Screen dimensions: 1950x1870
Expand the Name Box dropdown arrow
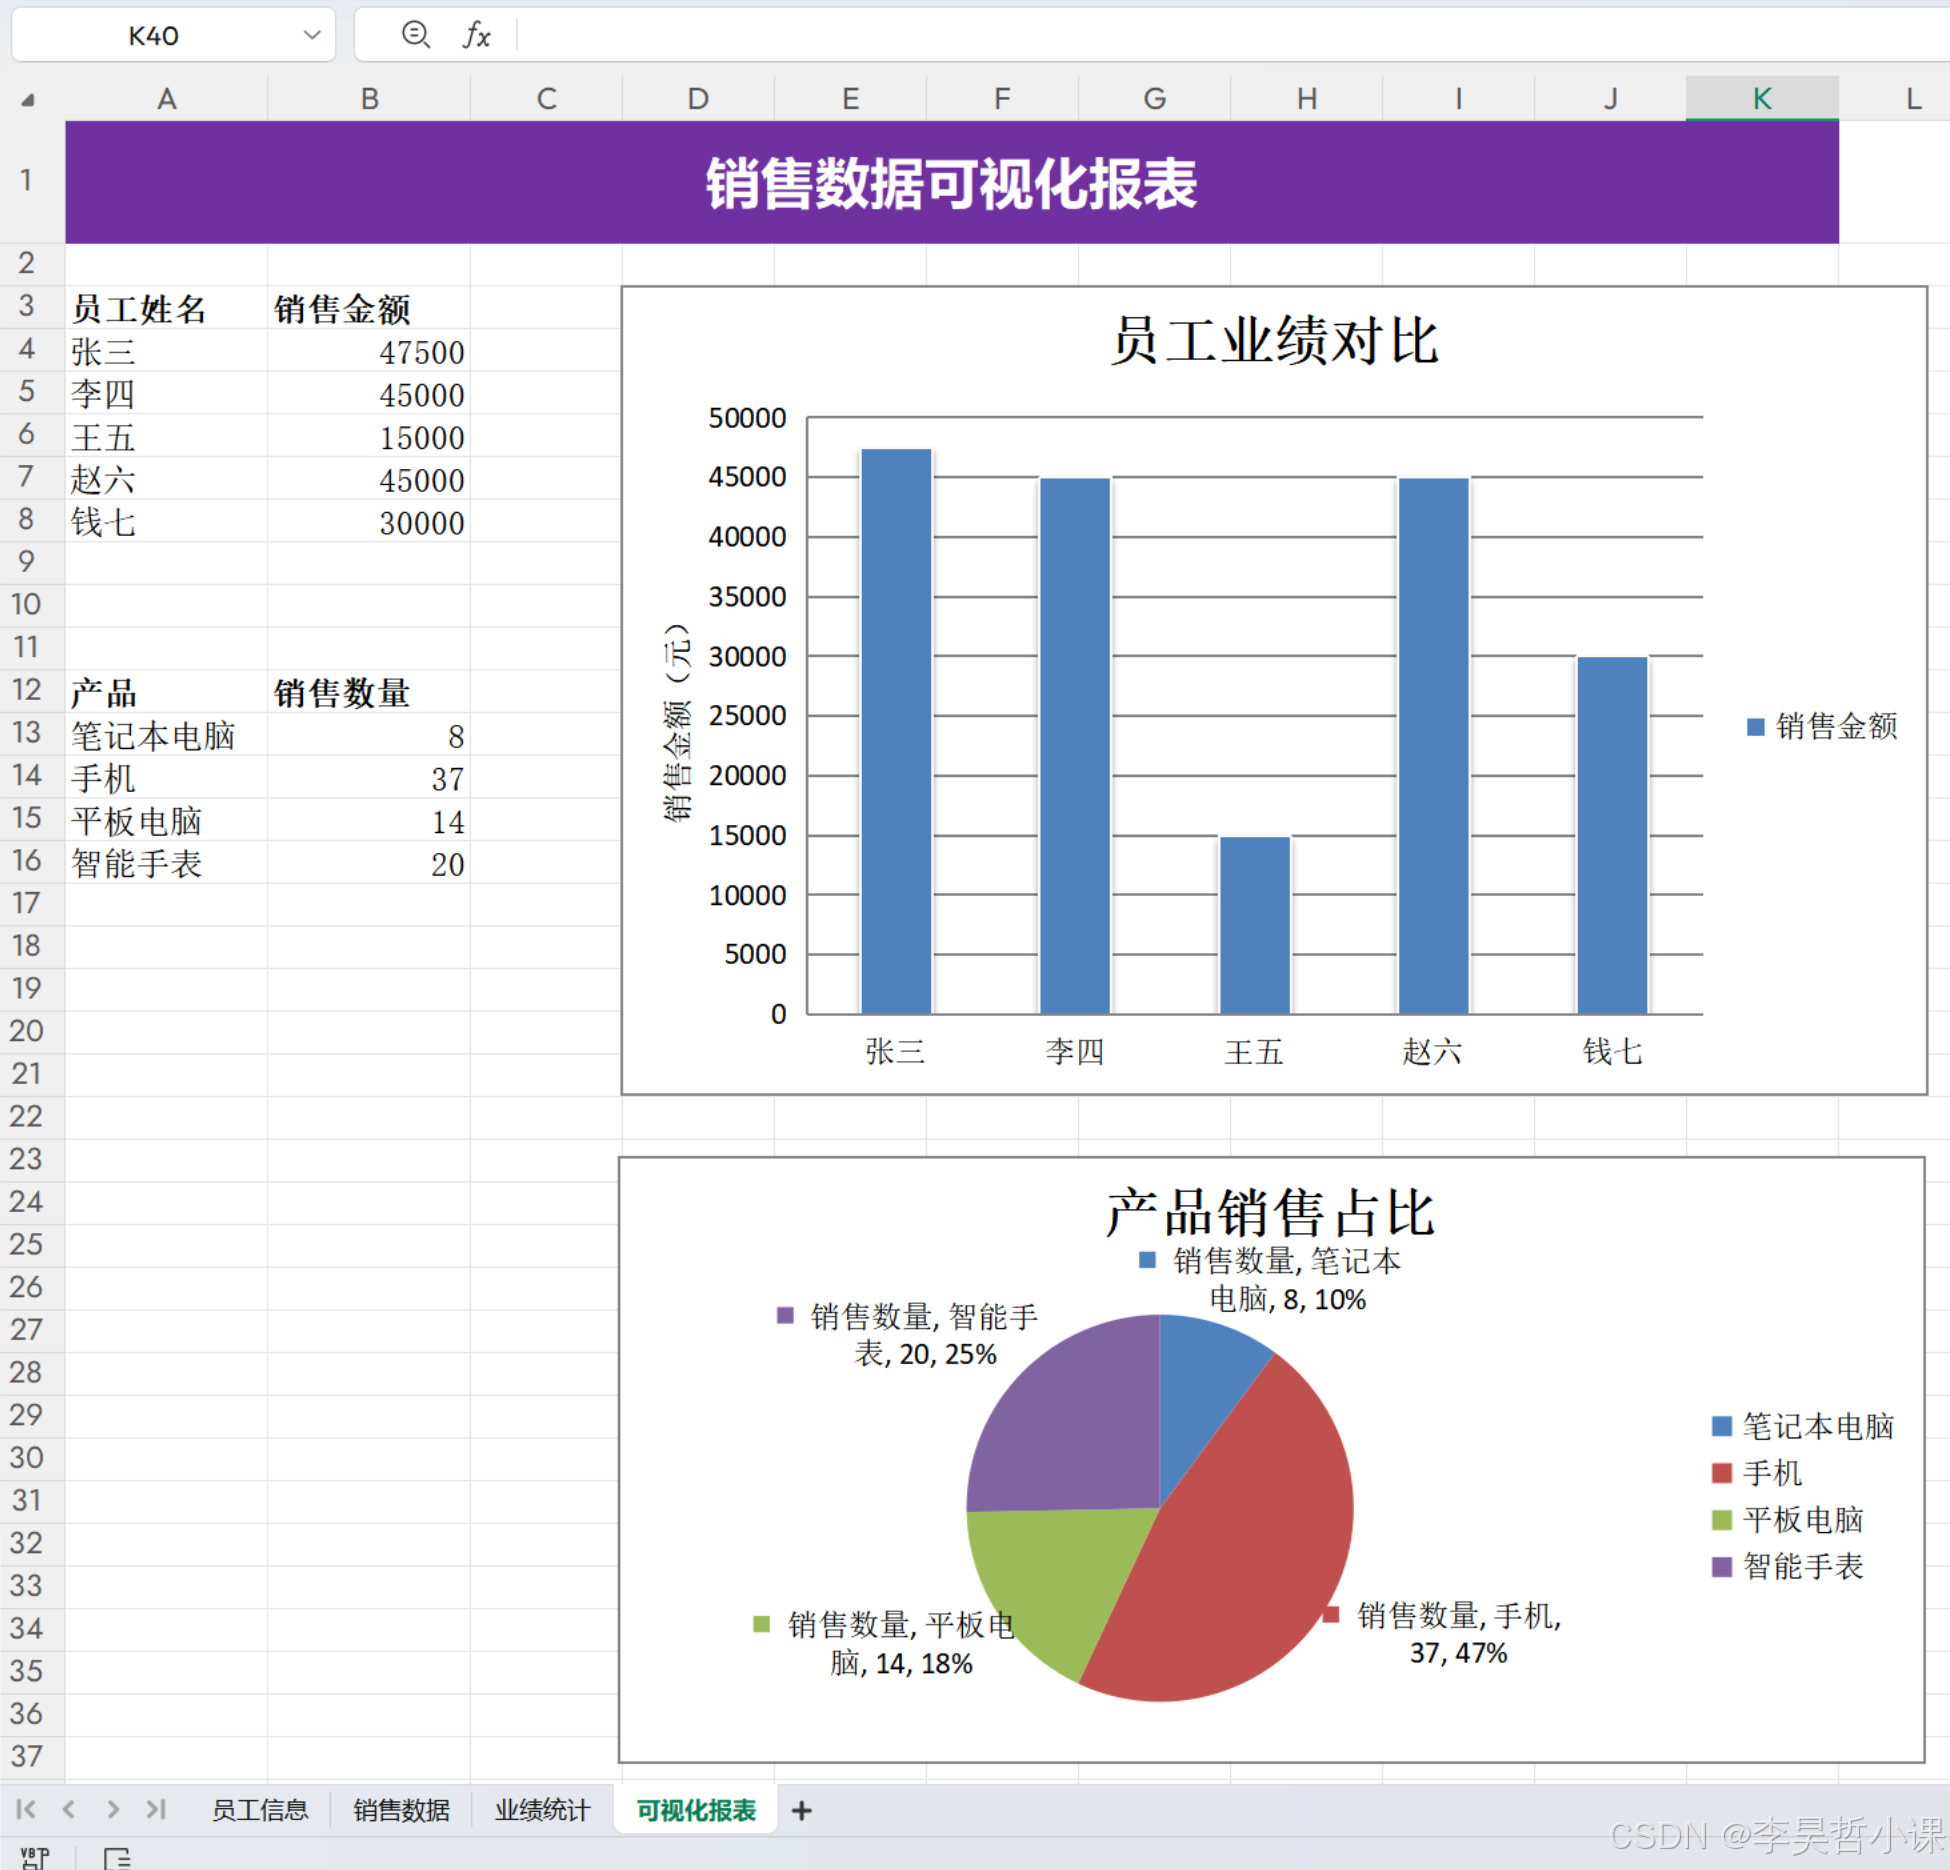coord(312,35)
